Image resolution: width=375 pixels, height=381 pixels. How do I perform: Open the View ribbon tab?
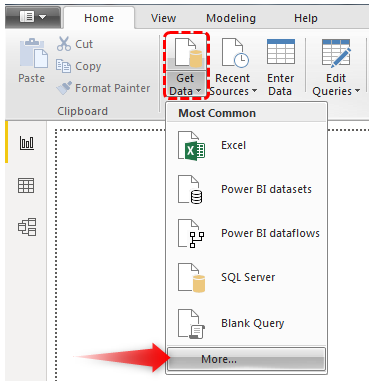click(x=163, y=18)
